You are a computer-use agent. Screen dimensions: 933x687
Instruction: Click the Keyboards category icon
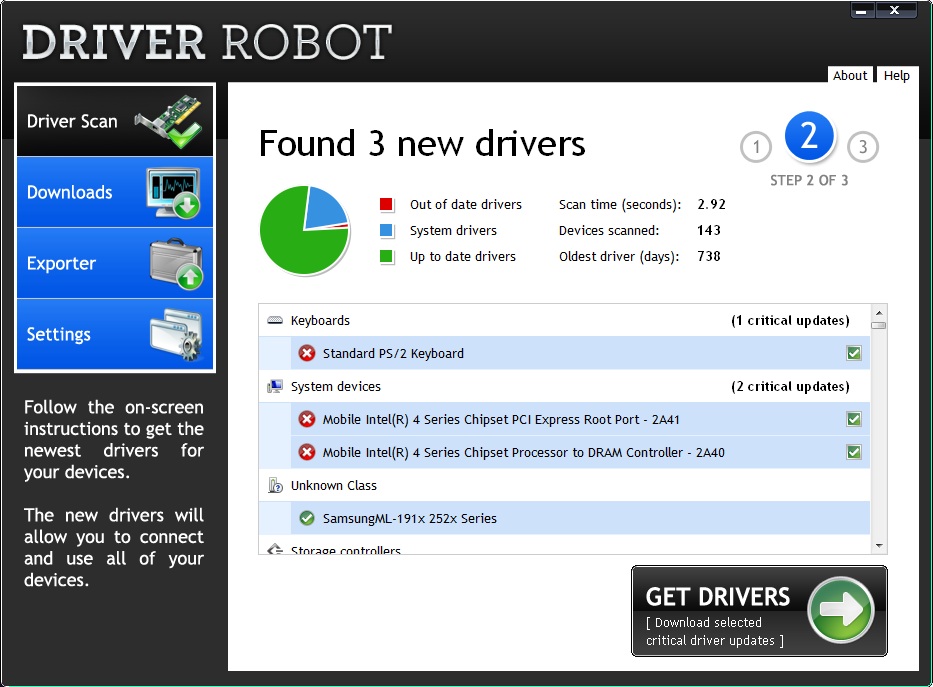(275, 321)
